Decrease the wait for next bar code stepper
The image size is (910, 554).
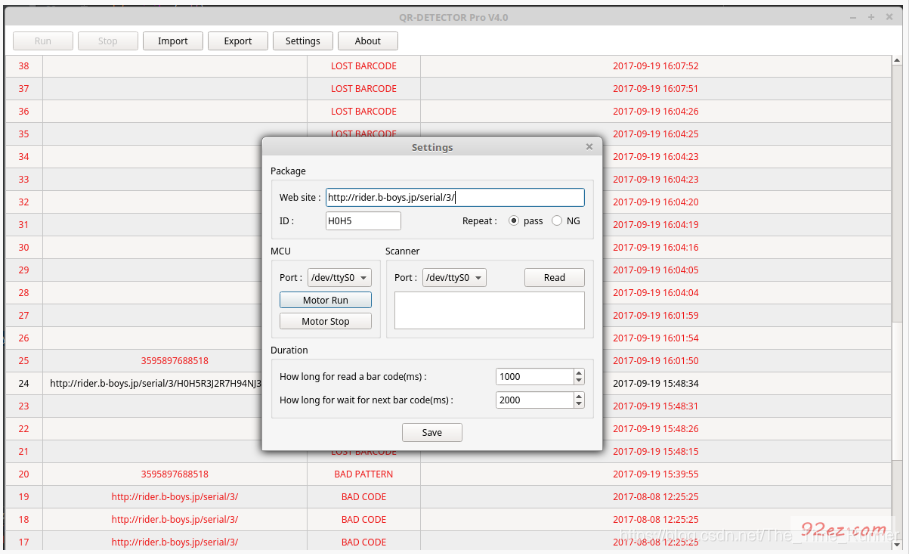click(x=579, y=404)
